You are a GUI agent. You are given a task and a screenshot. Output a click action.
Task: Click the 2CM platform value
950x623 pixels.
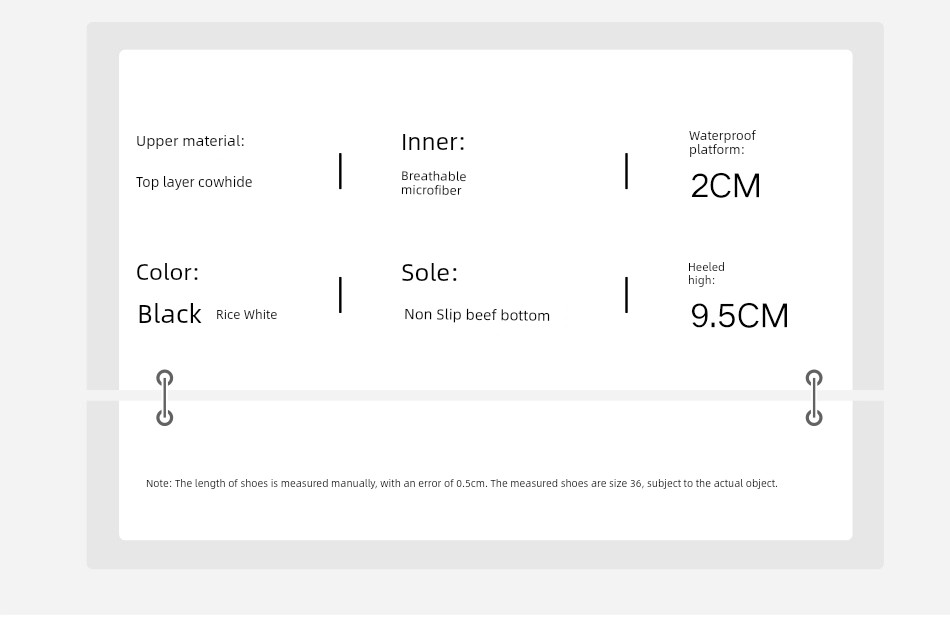(725, 185)
